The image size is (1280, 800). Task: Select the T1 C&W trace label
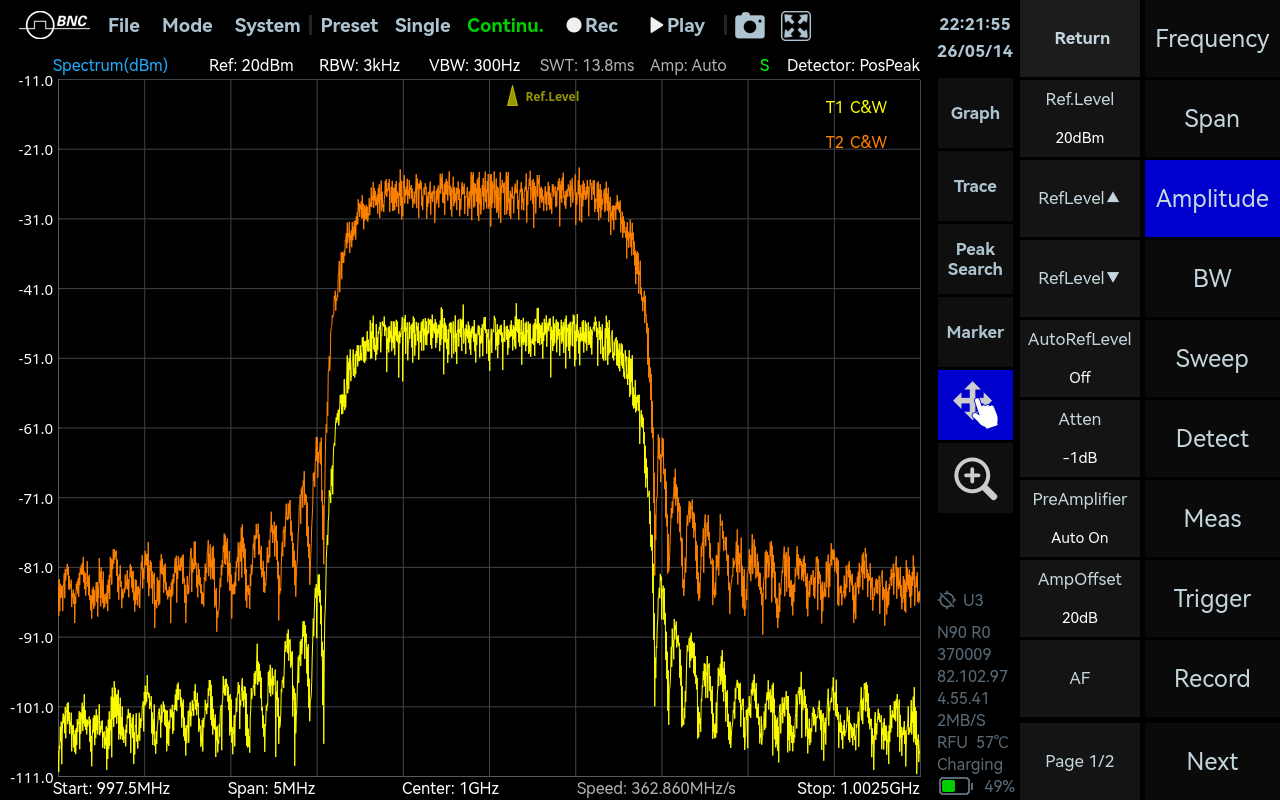click(856, 108)
